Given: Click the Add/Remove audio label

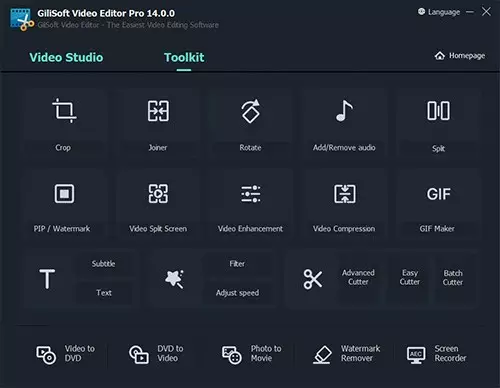Looking at the screenshot, I should click(x=344, y=147).
